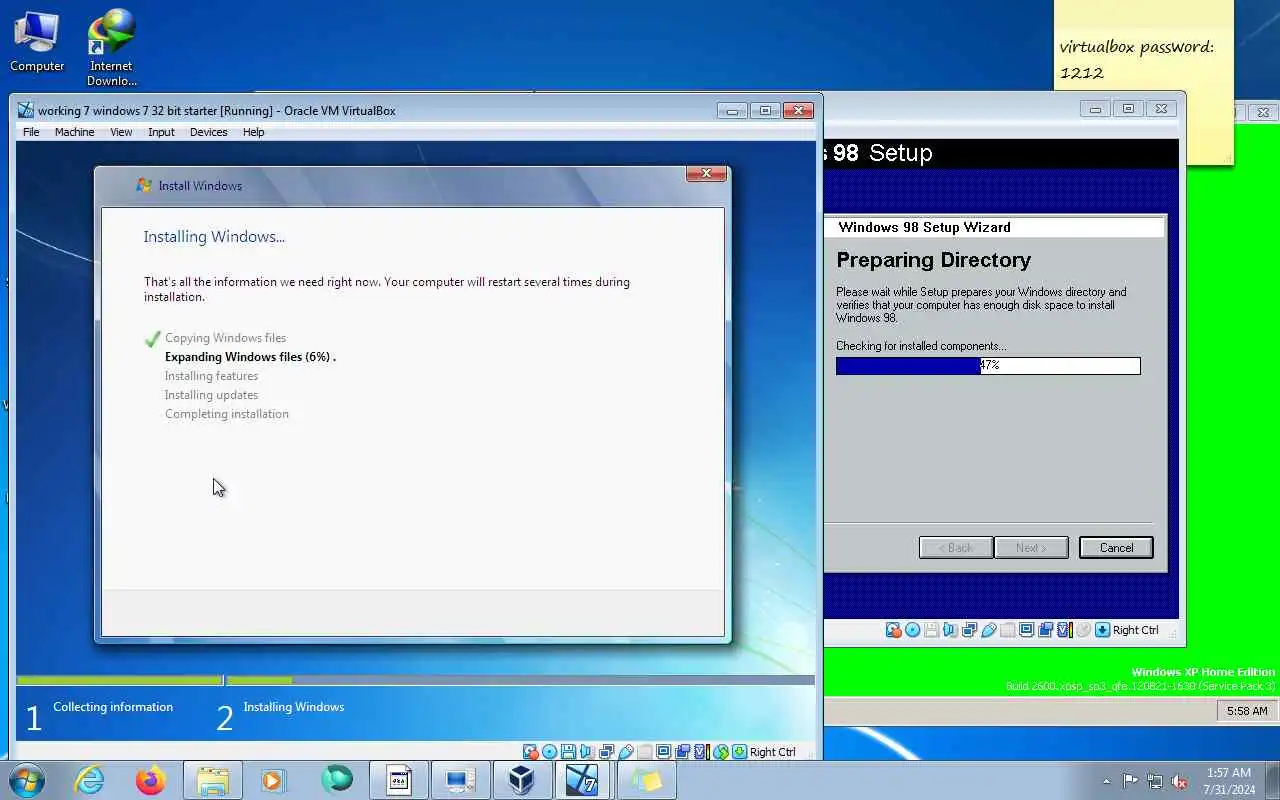Viewport: 1280px width, 800px height.
Task: Open Action Center flag in system tray
Action: [x=1130, y=781]
